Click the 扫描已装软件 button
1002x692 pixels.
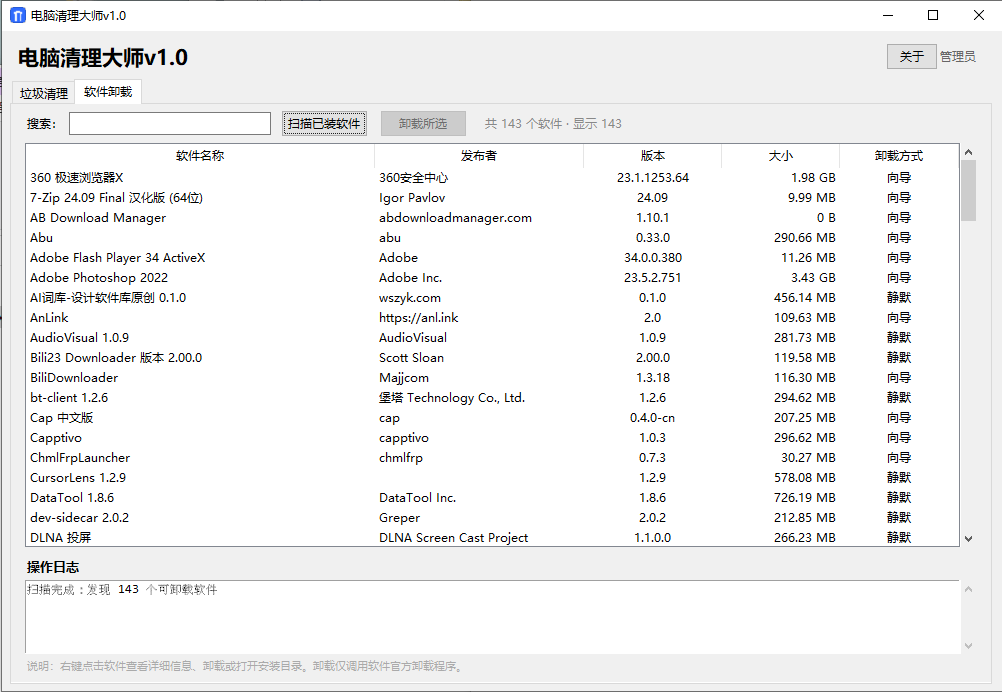tap(324, 123)
